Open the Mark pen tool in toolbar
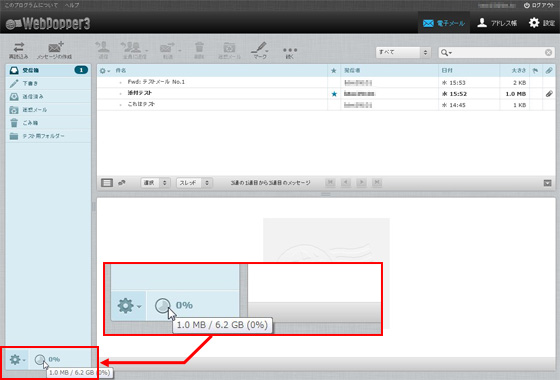Viewport: 560px width, 380px height. (260, 50)
